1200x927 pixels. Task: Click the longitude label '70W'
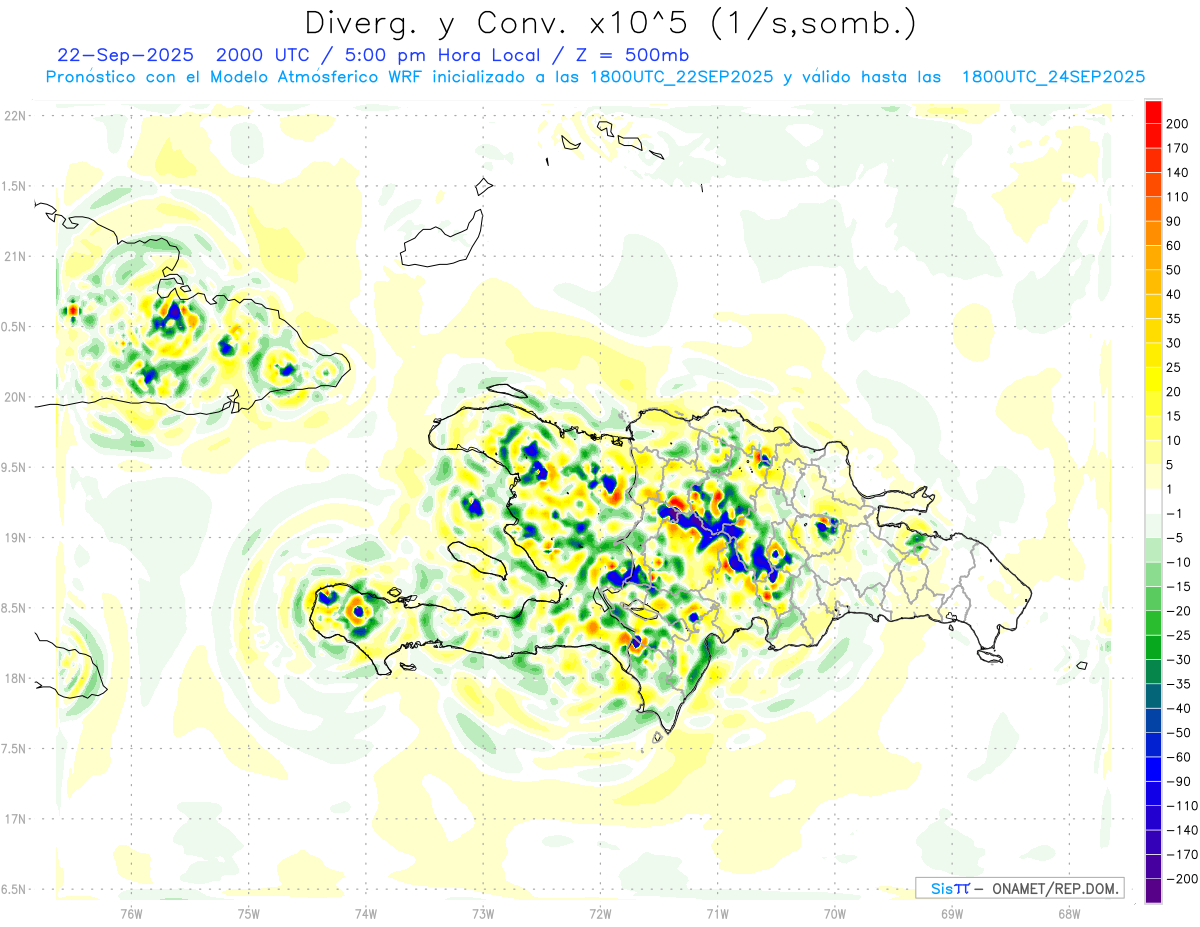pyautogui.click(x=835, y=913)
